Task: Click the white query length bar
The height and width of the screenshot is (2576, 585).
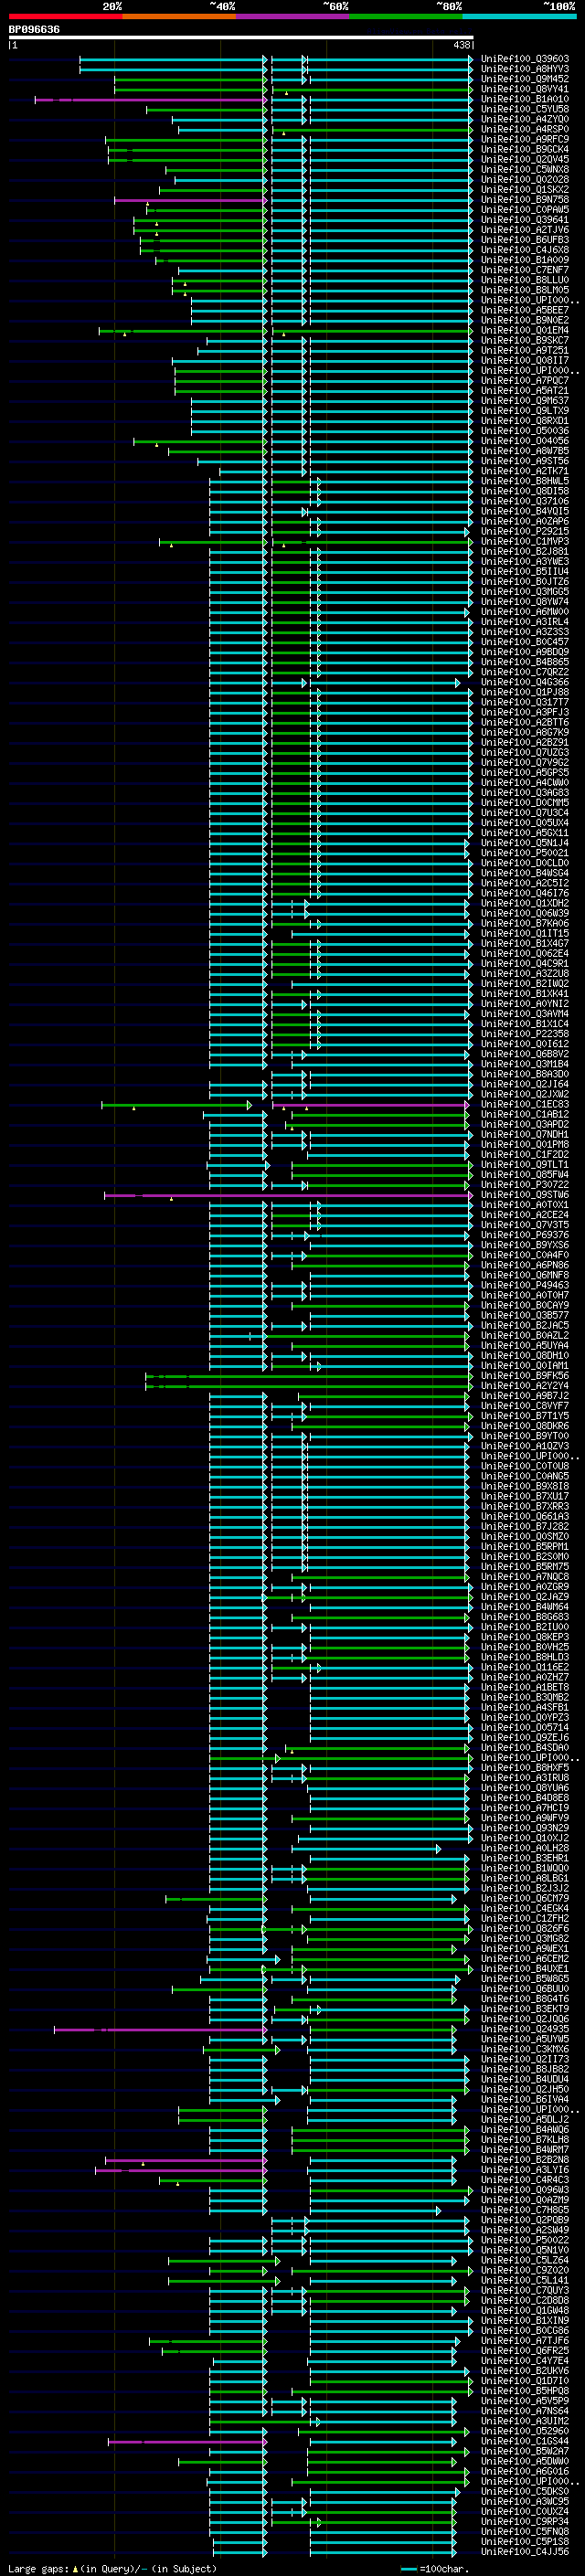Action: click(x=241, y=38)
